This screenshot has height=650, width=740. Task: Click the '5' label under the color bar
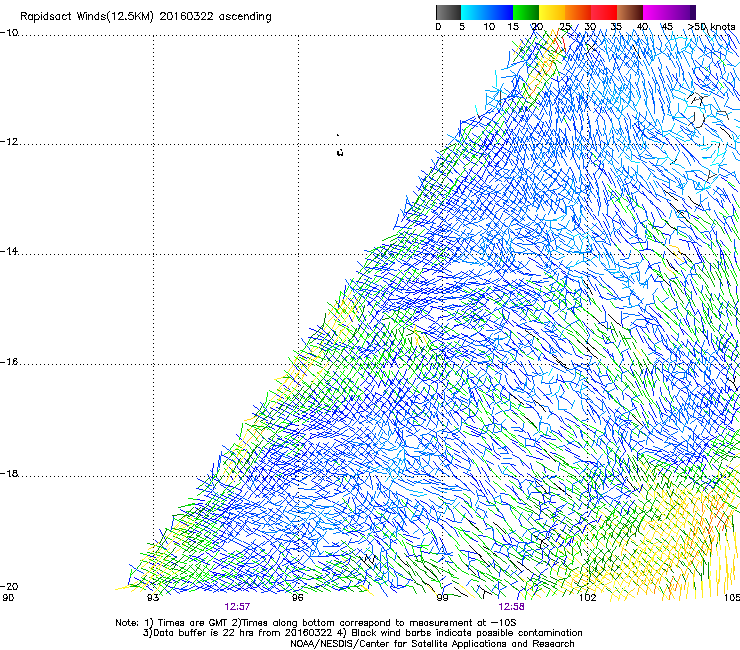tap(462, 27)
